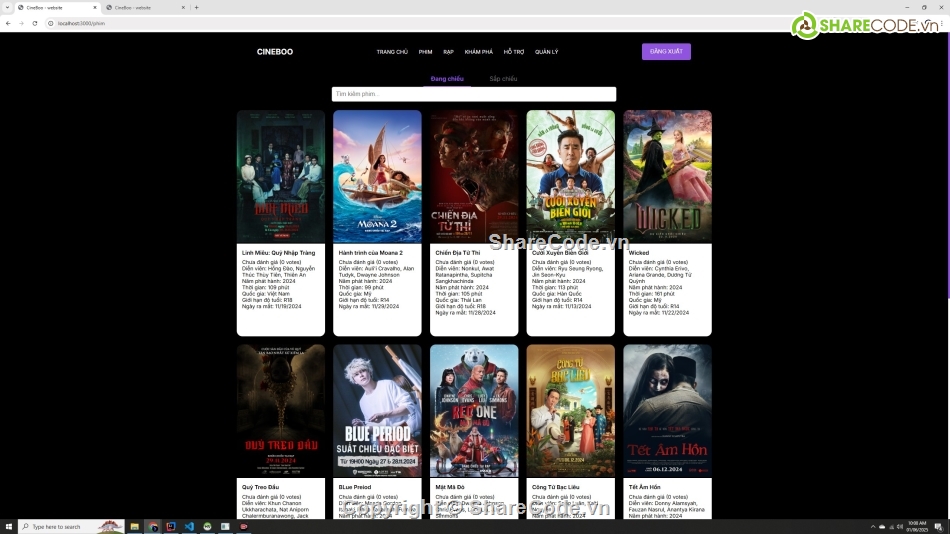
Task: Open the Windows notification center
Action: [x=938, y=527]
